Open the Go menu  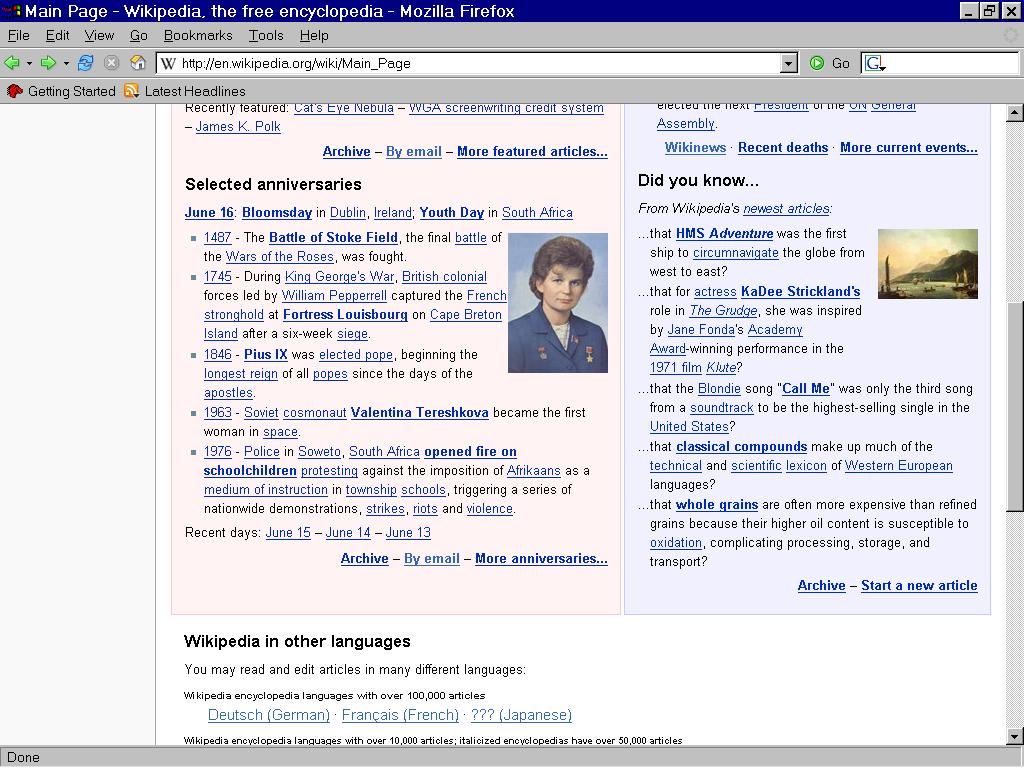pos(138,35)
